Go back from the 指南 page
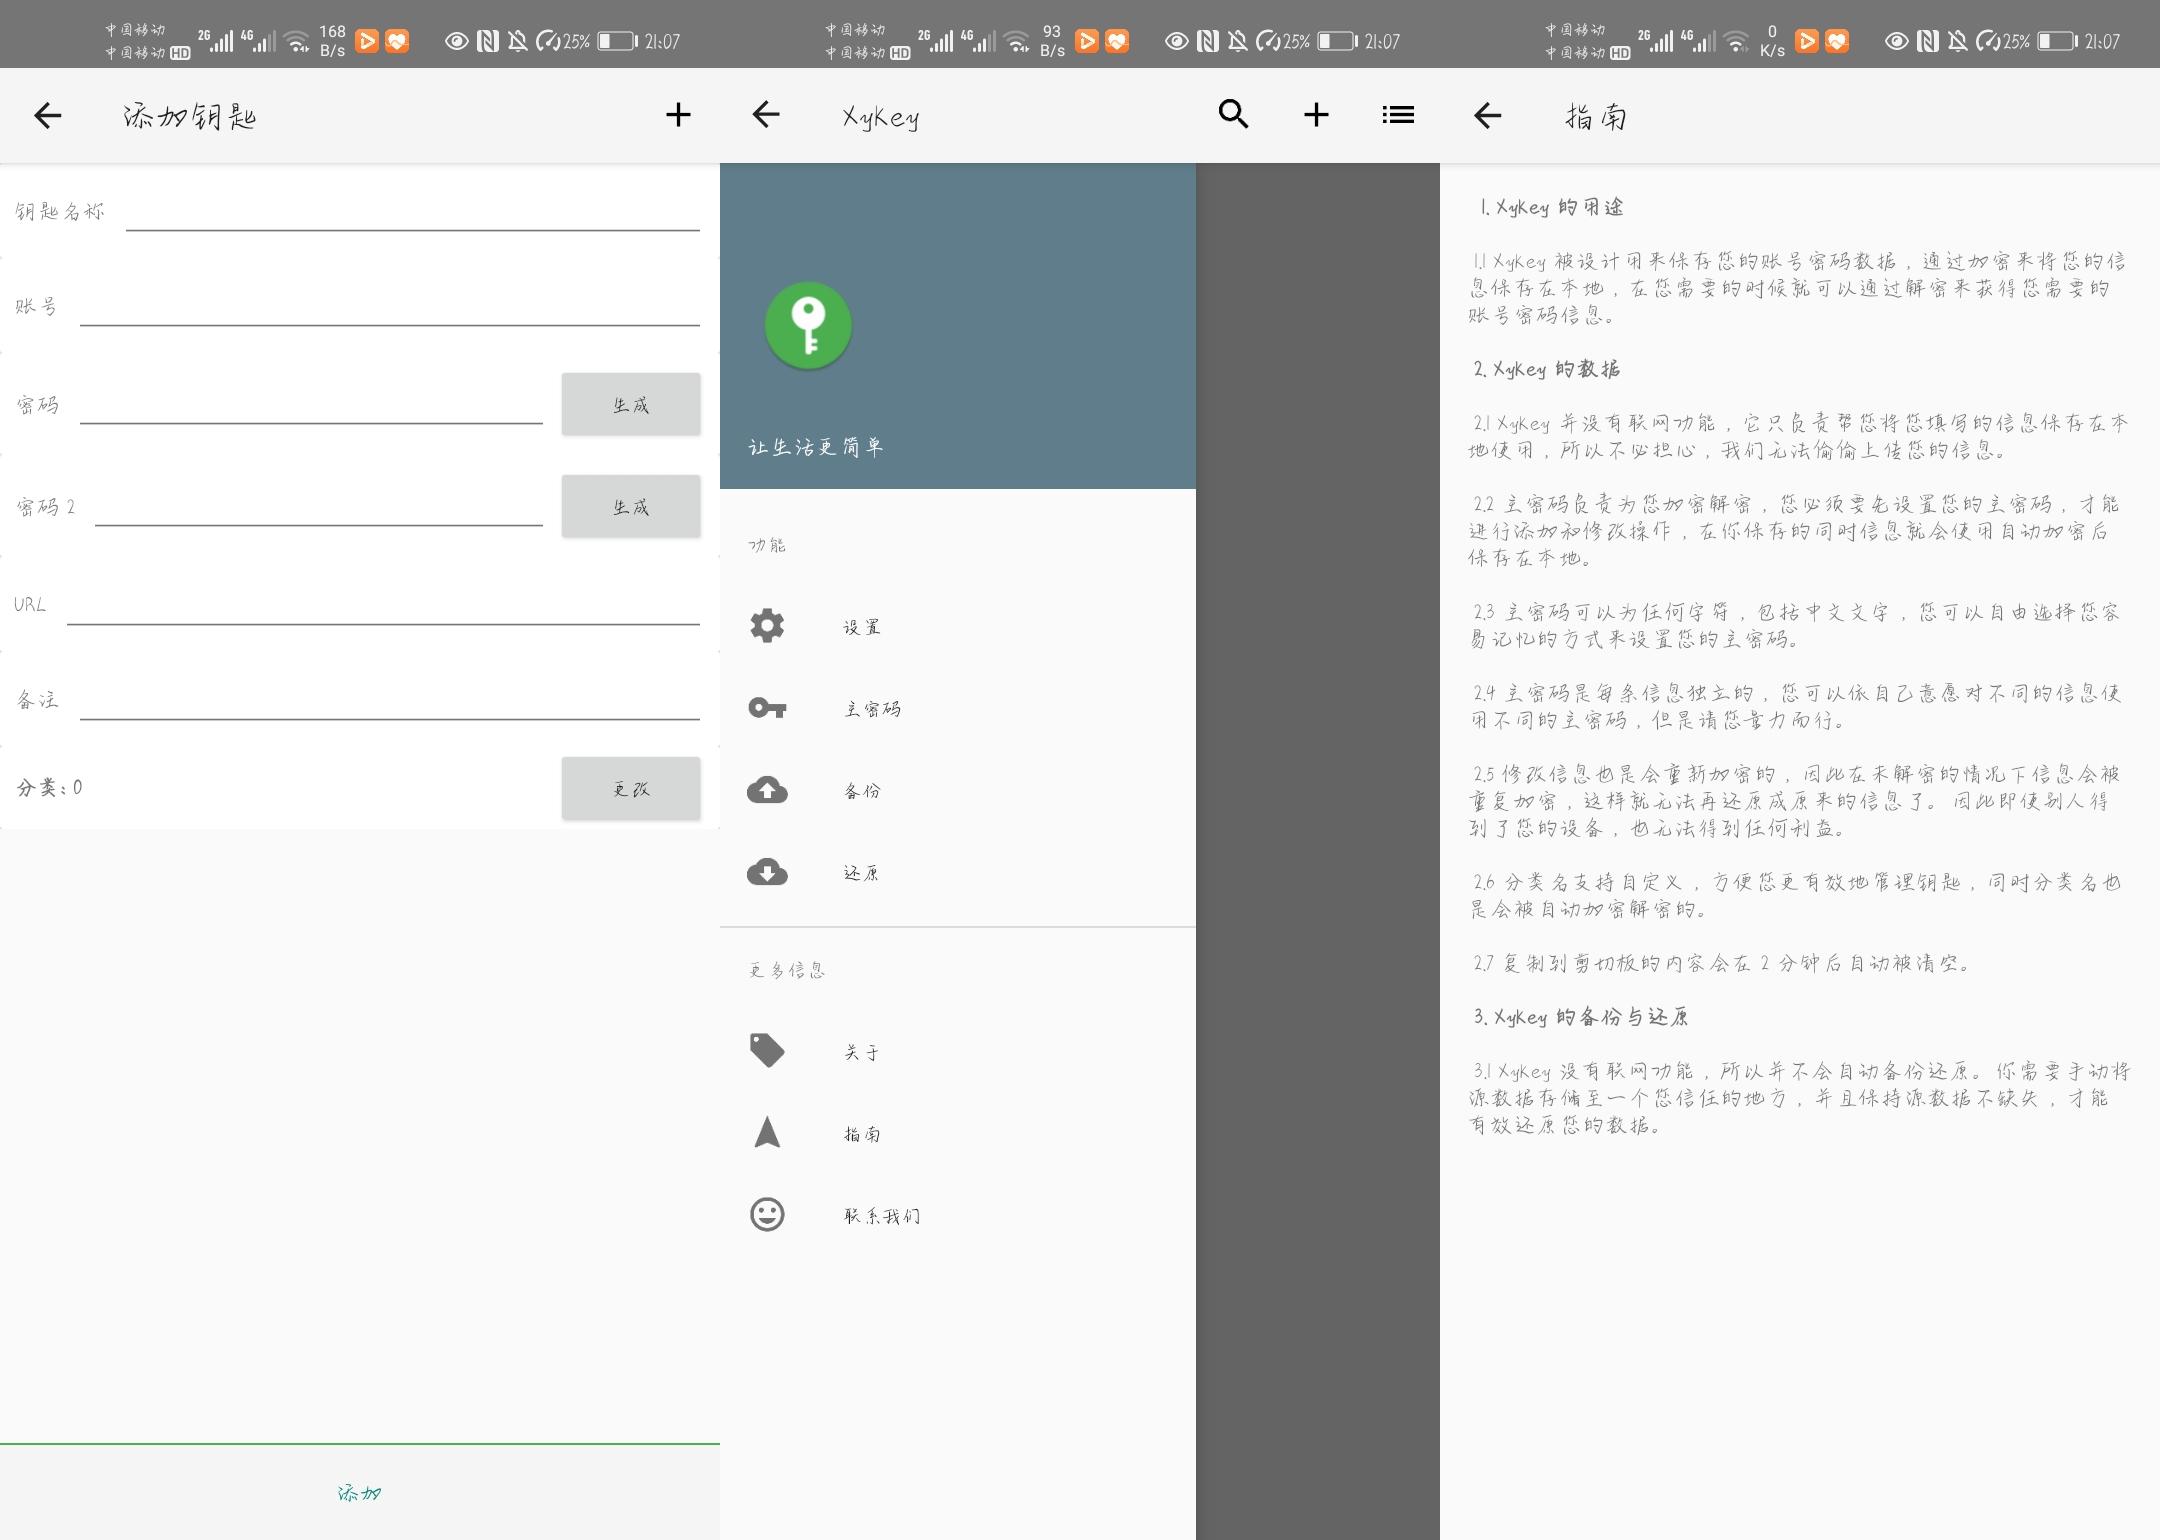 1487,115
